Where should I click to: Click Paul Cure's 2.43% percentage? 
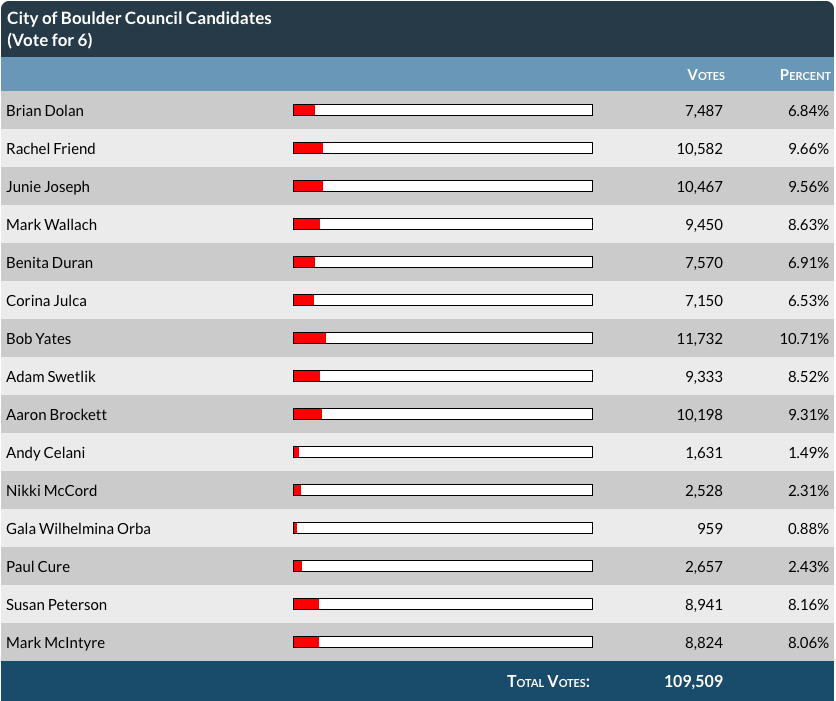pos(808,567)
